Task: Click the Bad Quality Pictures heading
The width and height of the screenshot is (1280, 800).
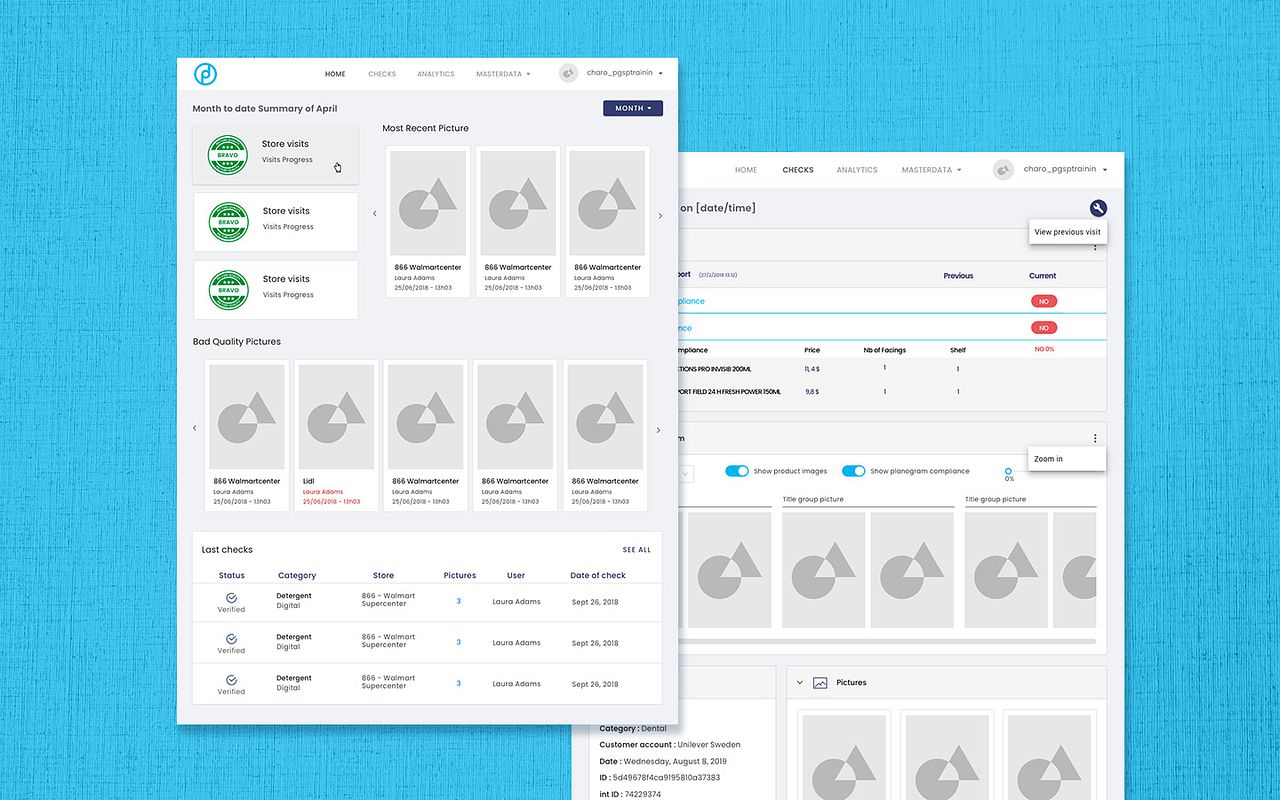Action: (x=237, y=342)
